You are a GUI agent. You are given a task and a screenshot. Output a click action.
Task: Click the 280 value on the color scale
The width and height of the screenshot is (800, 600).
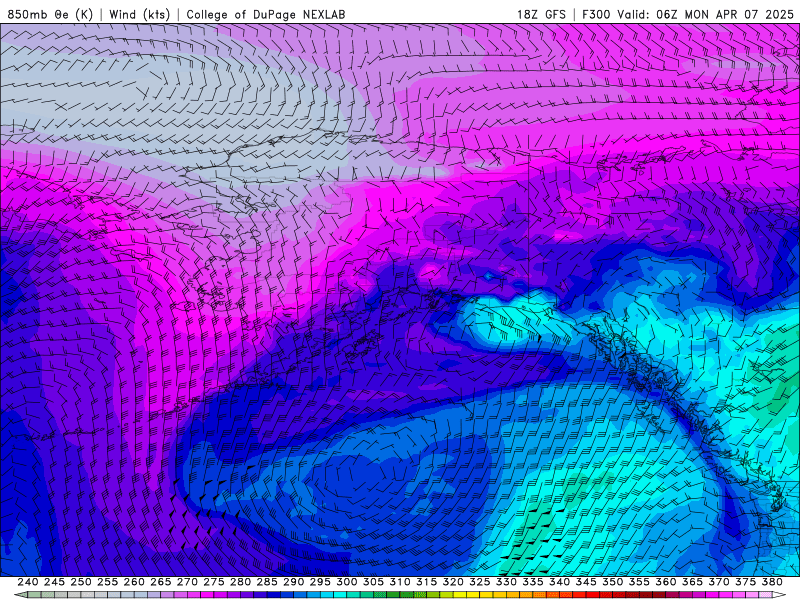(x=240, y=582)
